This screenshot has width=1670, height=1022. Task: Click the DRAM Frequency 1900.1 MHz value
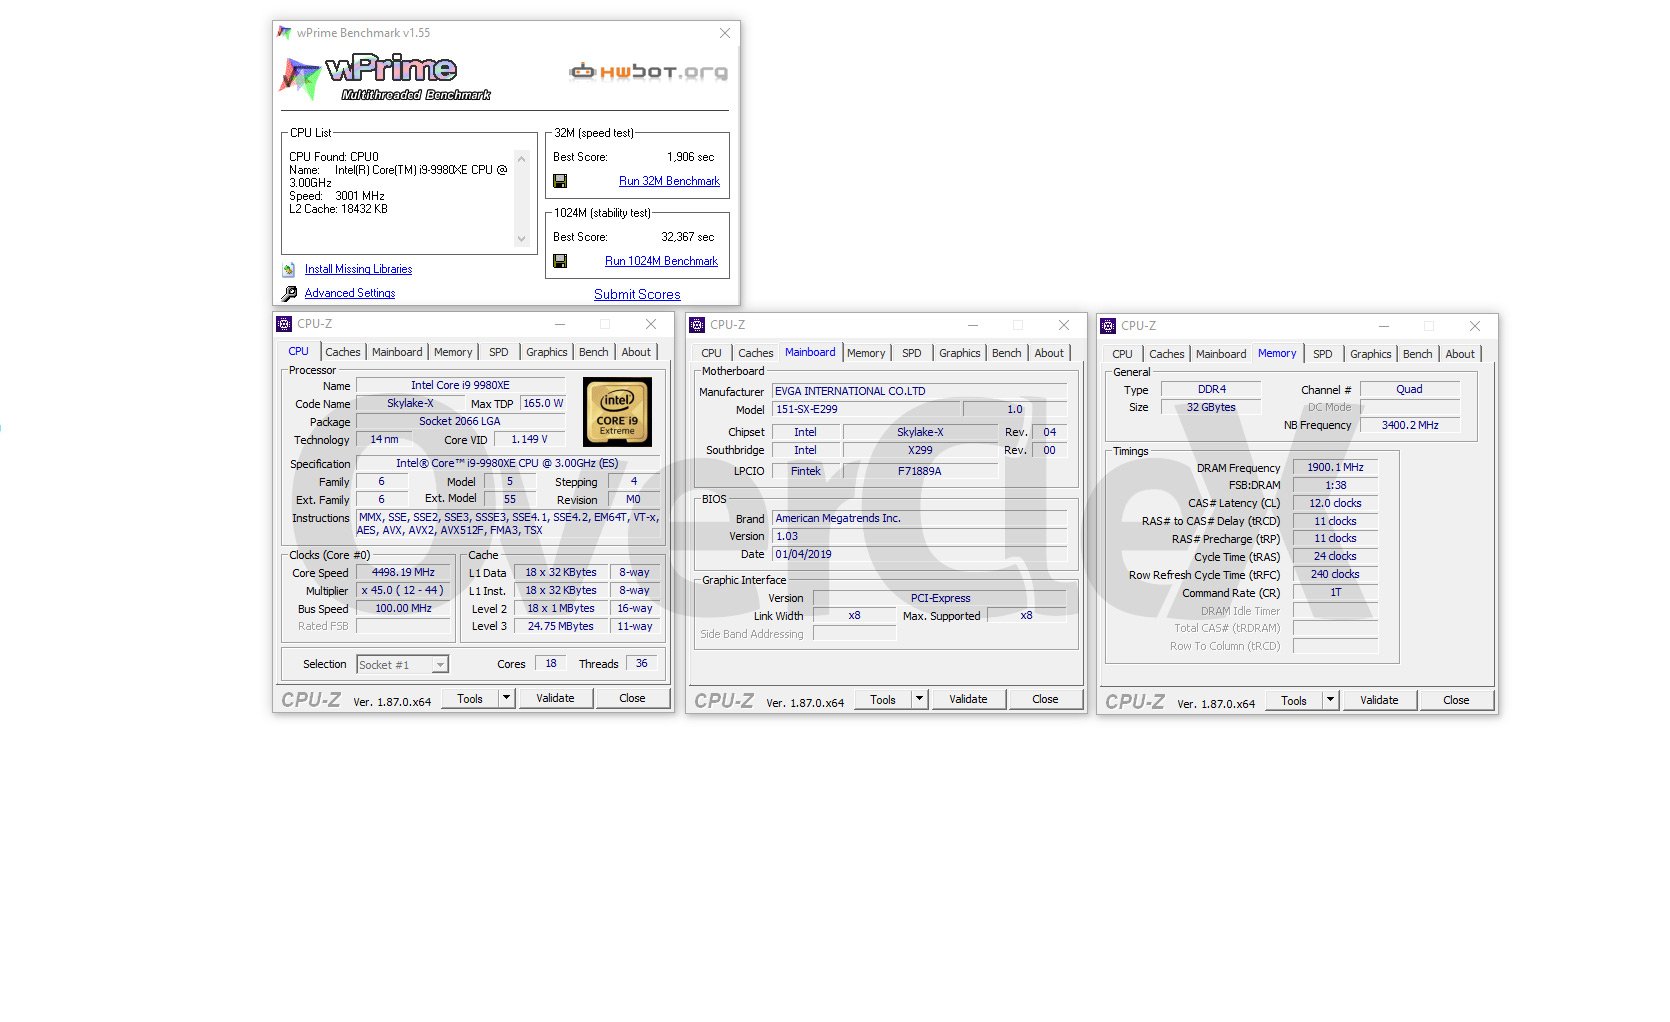click(x=1335, y=467)
